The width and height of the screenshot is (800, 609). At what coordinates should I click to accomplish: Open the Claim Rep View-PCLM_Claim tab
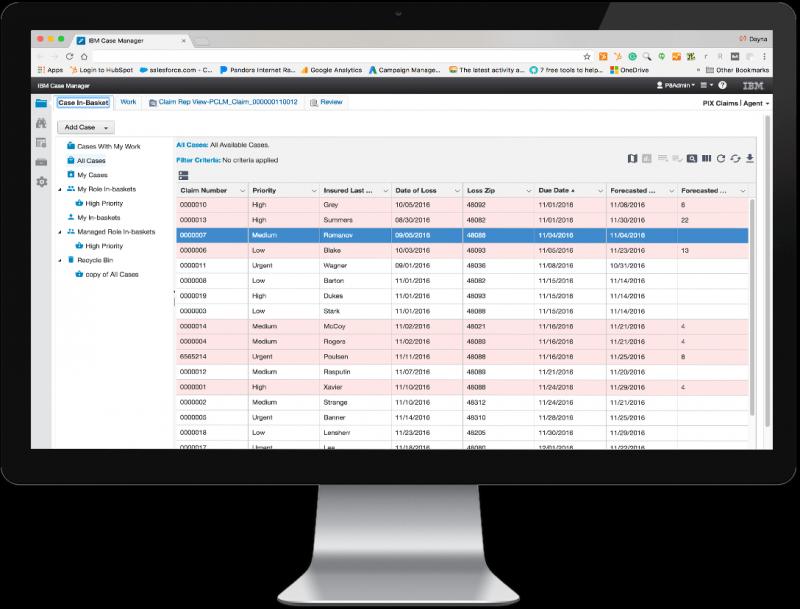coord(223,102)
